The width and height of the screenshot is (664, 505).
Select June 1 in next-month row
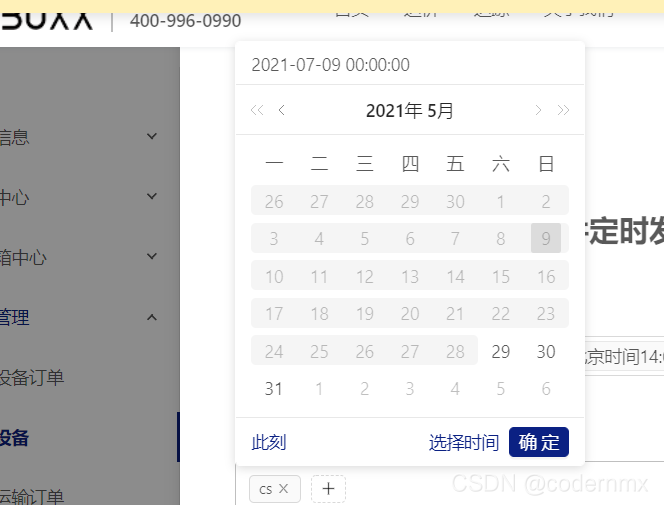click(x=319, y=389)
